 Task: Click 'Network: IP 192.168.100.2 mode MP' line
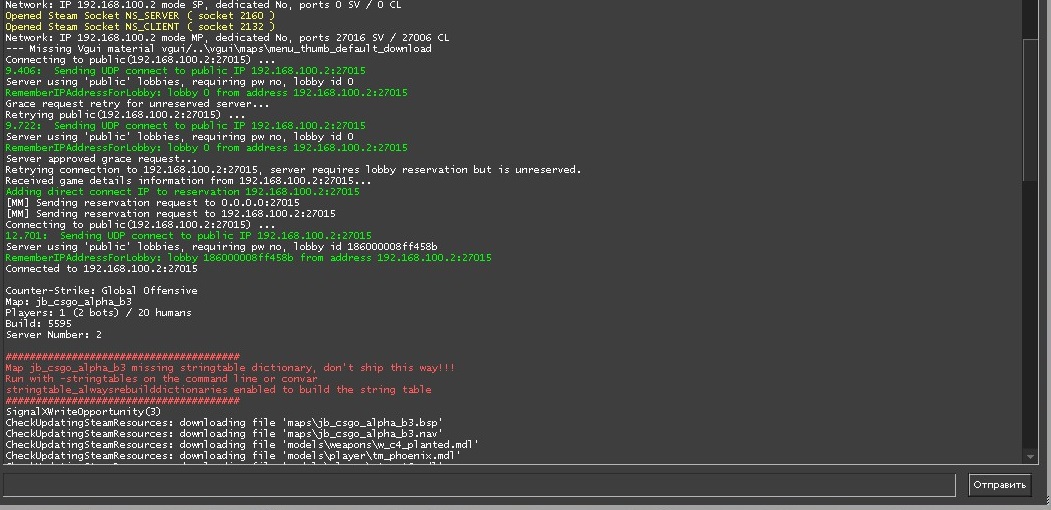(x=227, y=38)
